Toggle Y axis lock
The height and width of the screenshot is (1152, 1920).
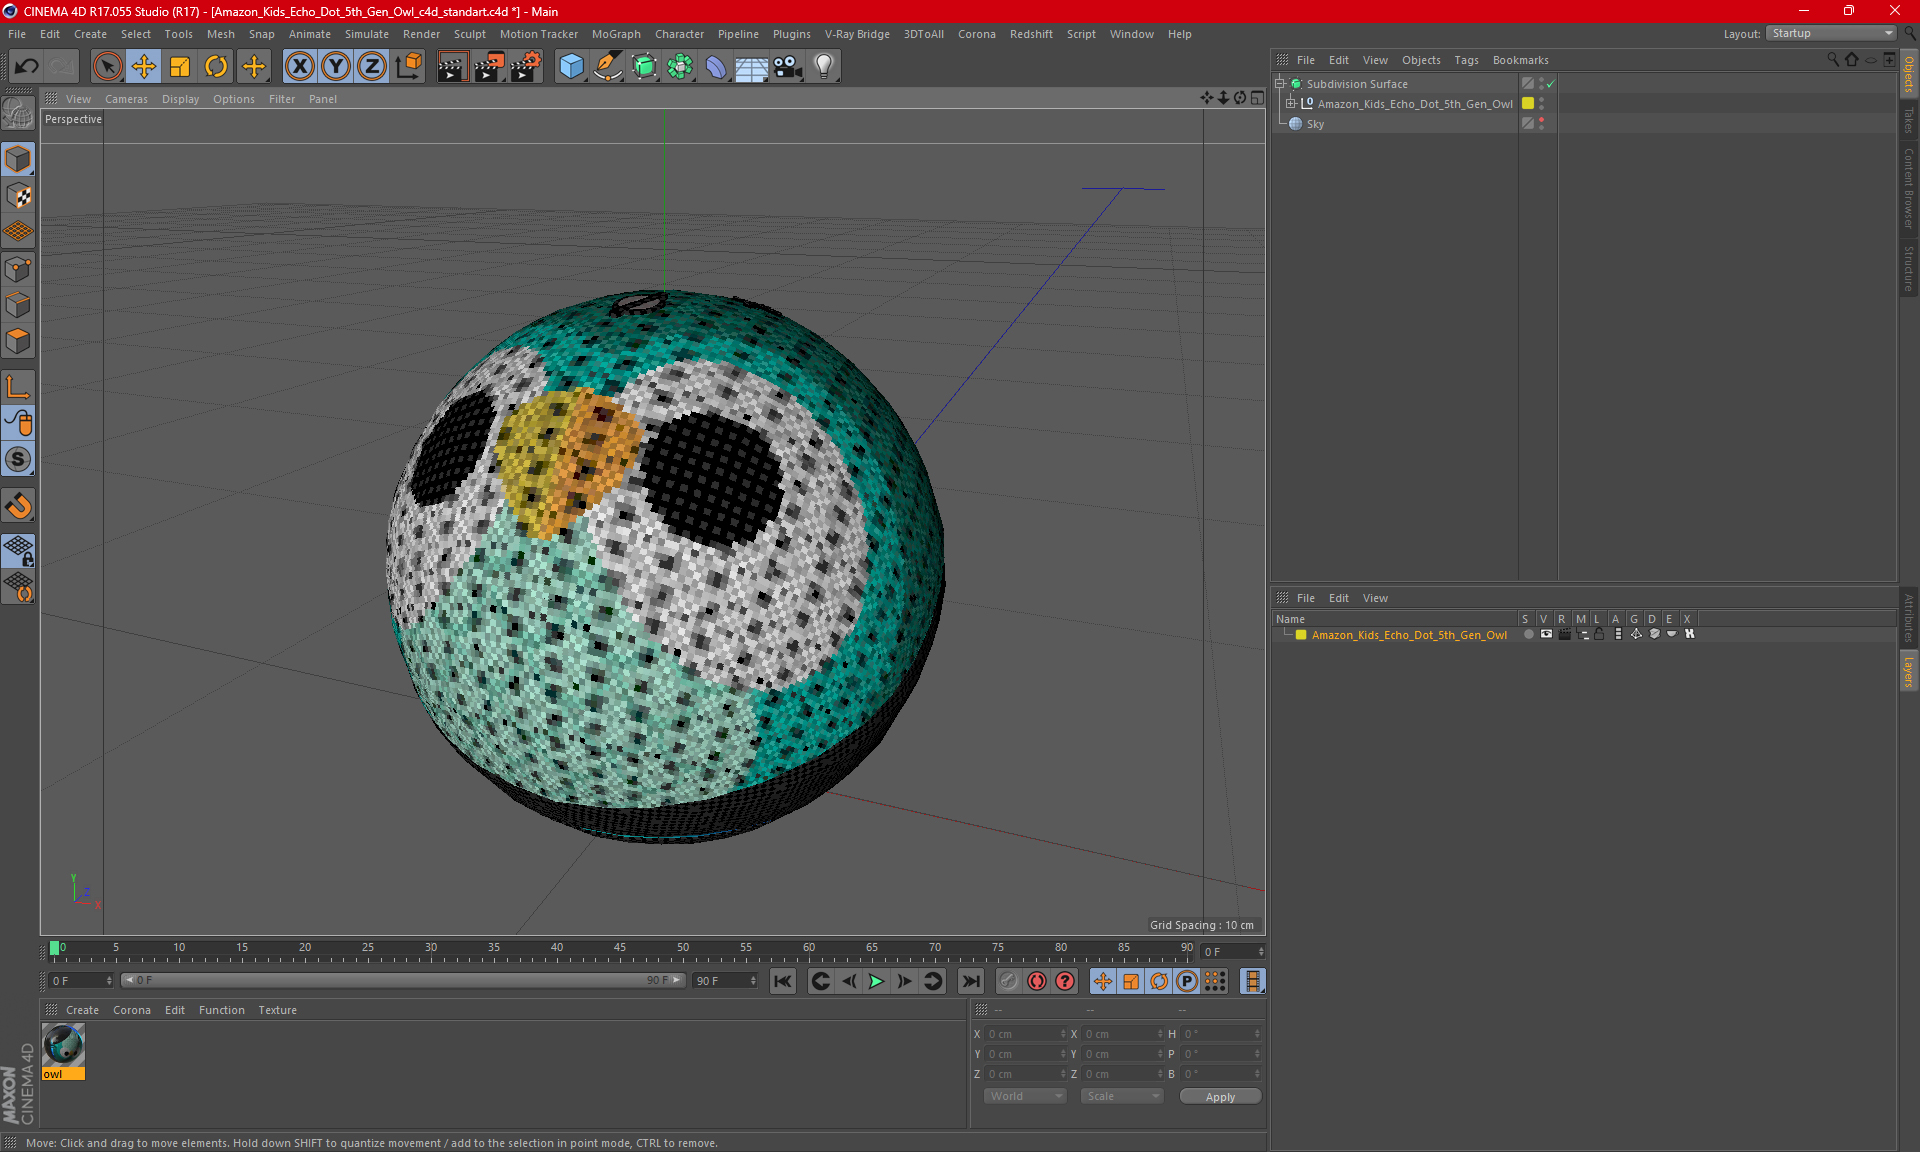336,67
